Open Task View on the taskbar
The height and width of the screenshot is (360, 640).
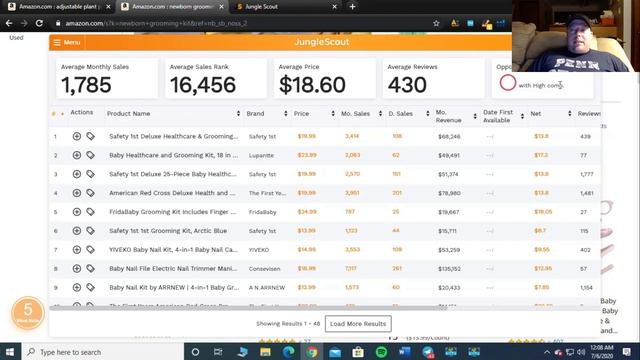(218, 352)
